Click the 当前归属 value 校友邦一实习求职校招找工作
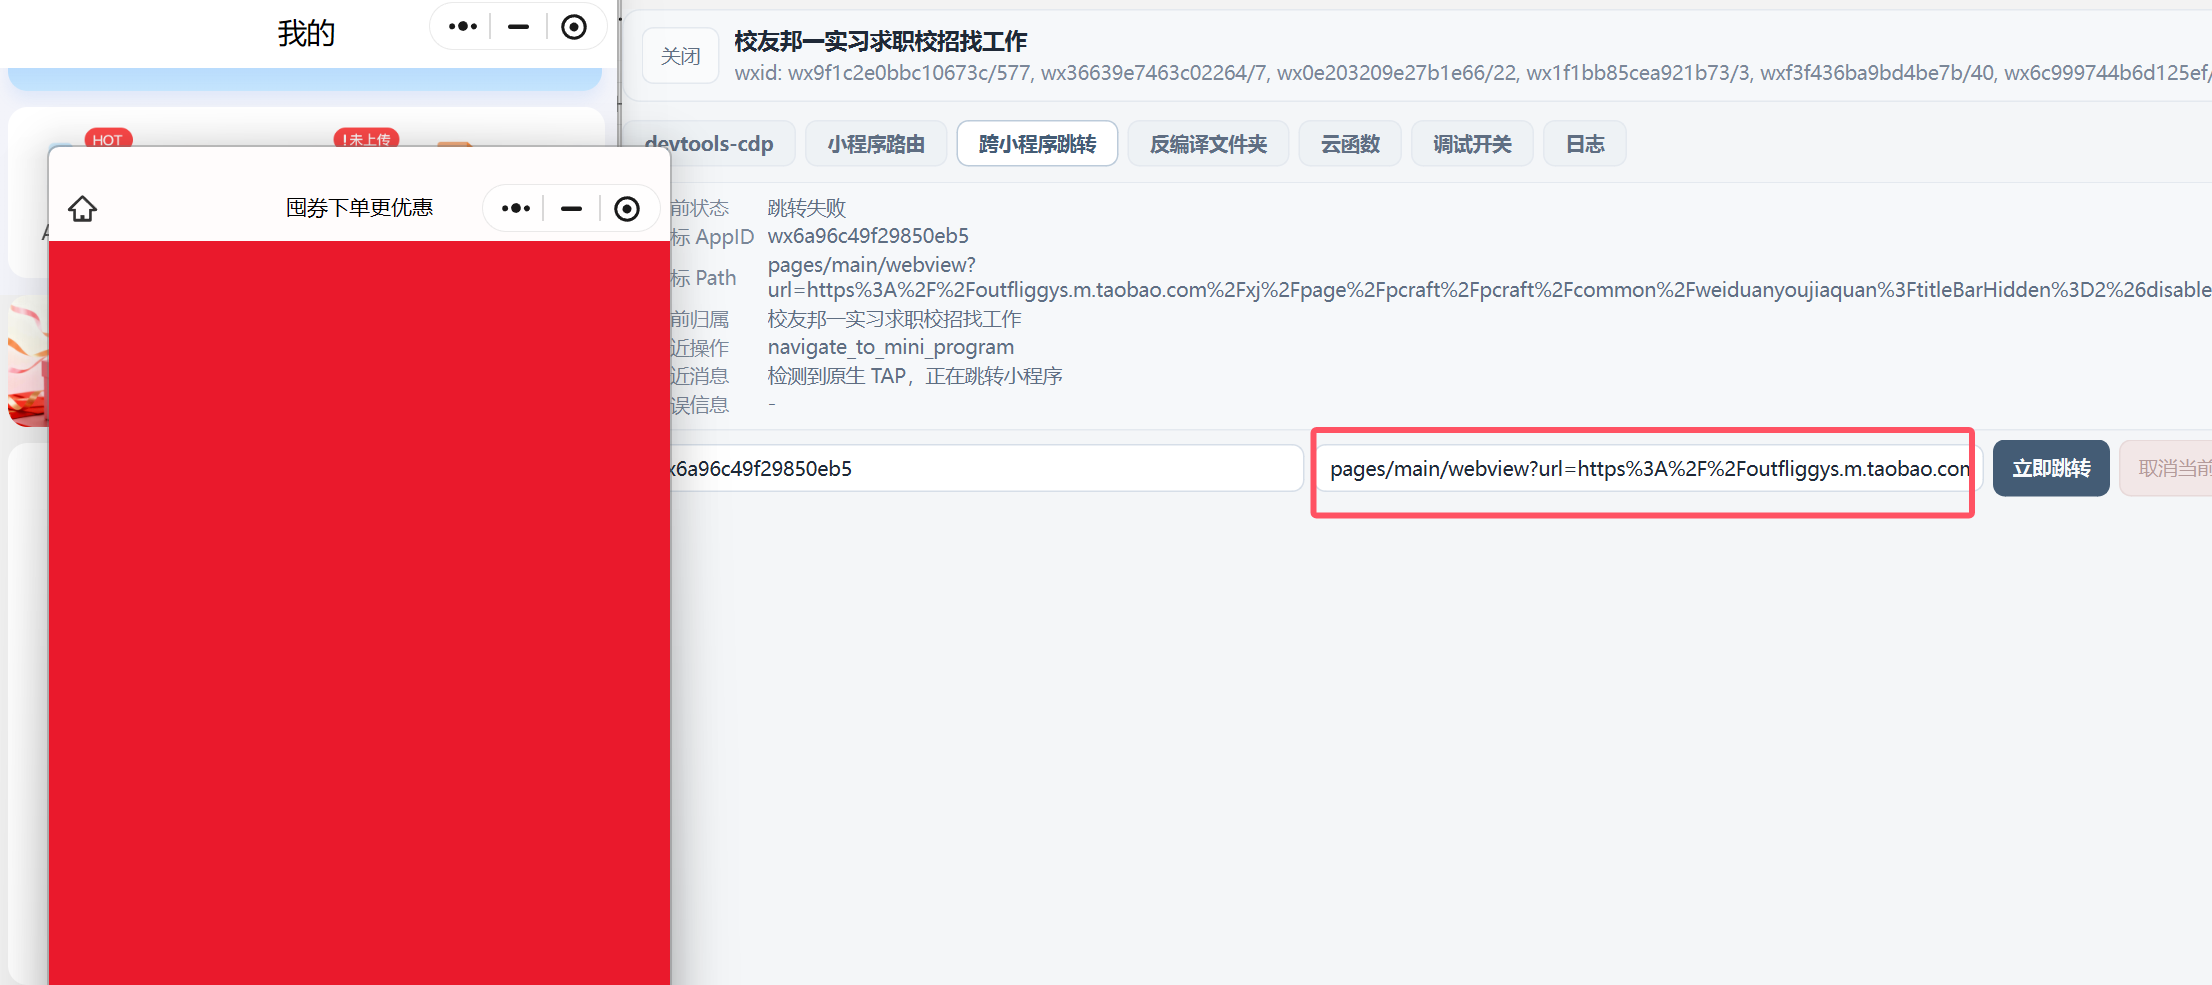Image resolution: width=2212 pixels, height=985 pixels. pos(894,319)
